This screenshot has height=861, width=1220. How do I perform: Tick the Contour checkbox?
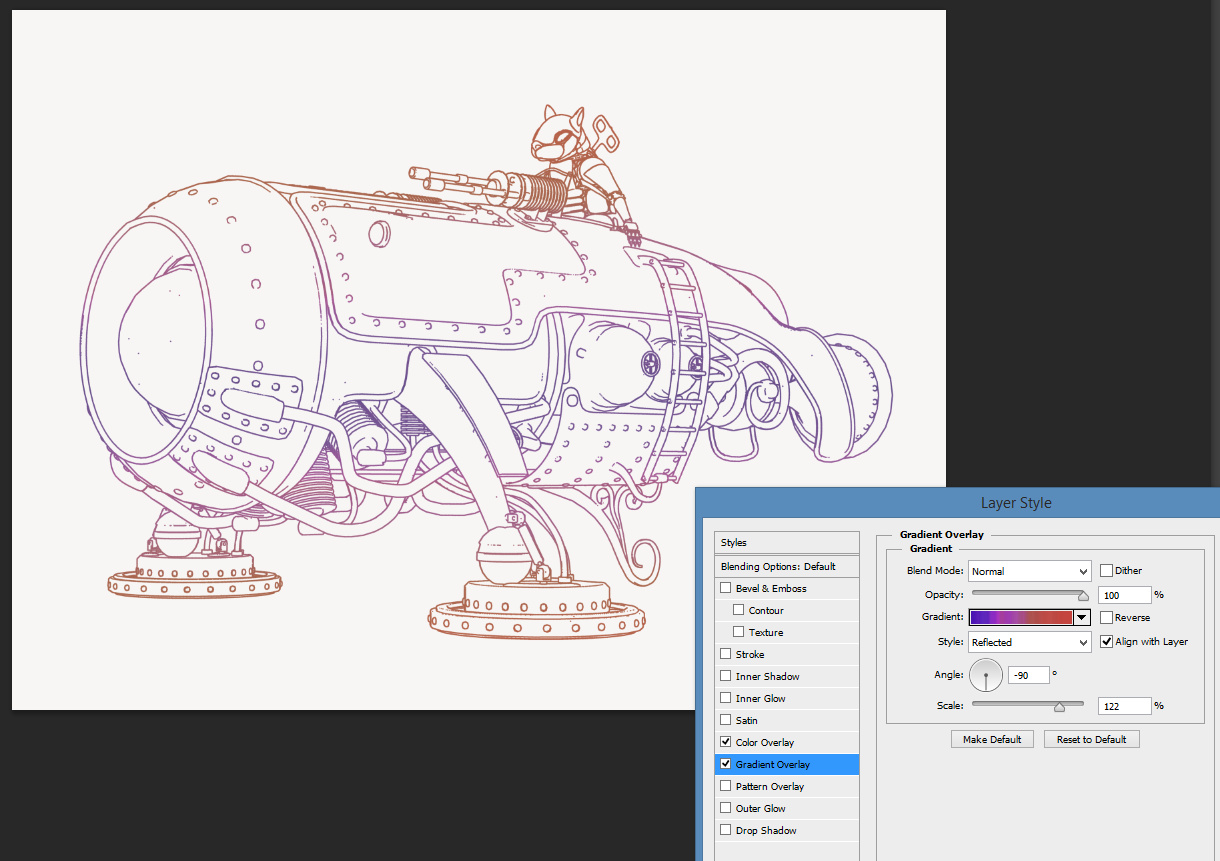(739, 611)
